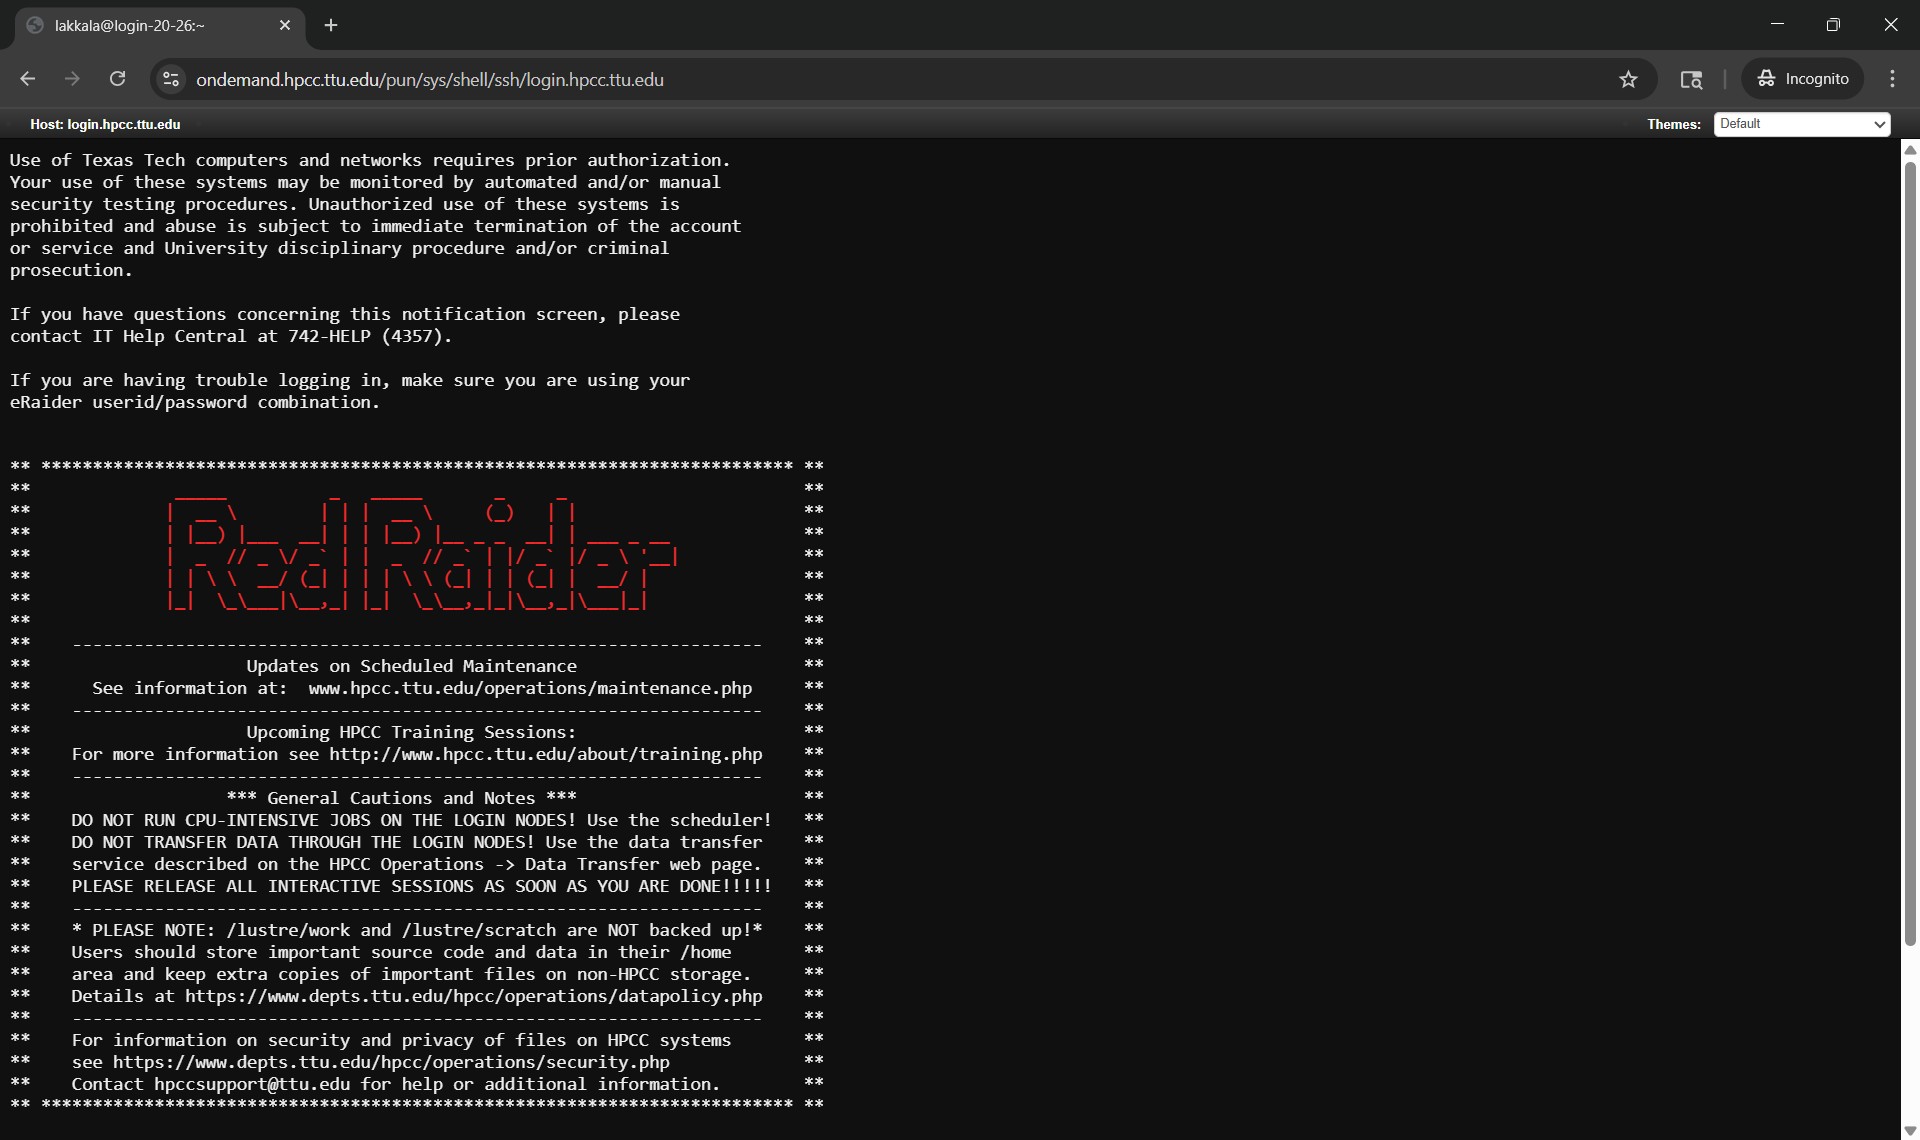
Task: Reload the current page
Action: (x=117, y=79)
